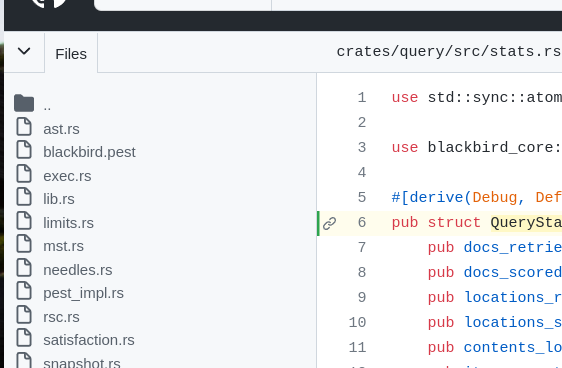Select line number 3
Screen dimensions: 562x368
coord(362,148)
